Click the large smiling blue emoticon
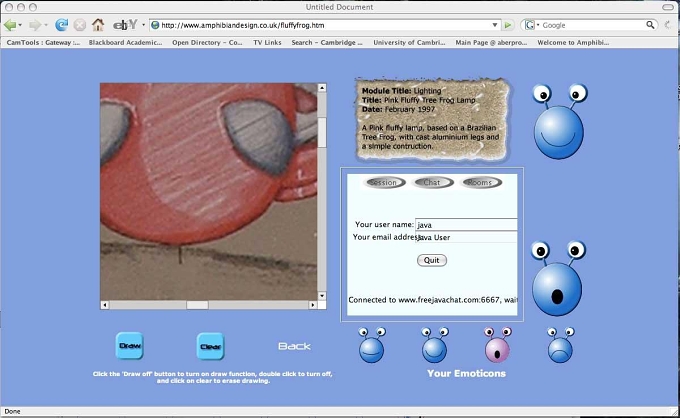 559,121
